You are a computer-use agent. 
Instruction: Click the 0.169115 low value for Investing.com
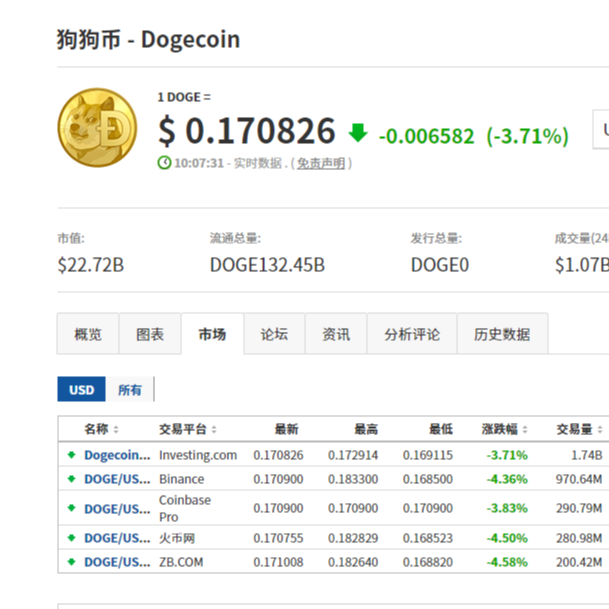pyautogui.click(x=428, y=455)
